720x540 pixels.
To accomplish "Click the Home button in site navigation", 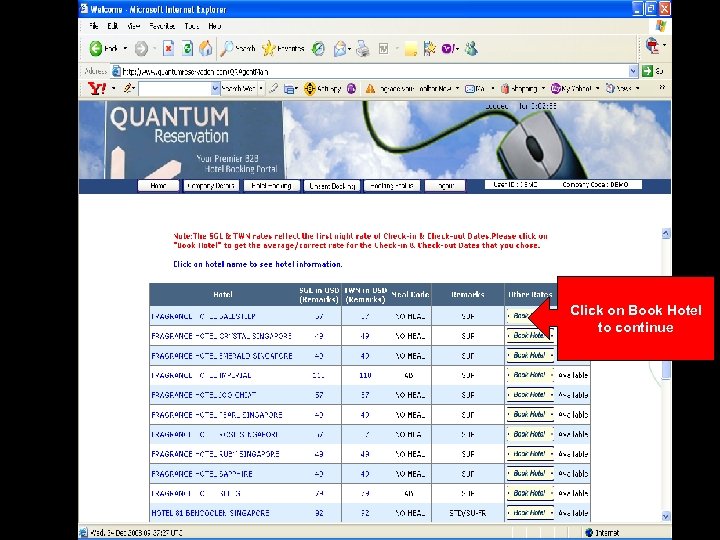I will coord(158,186).
